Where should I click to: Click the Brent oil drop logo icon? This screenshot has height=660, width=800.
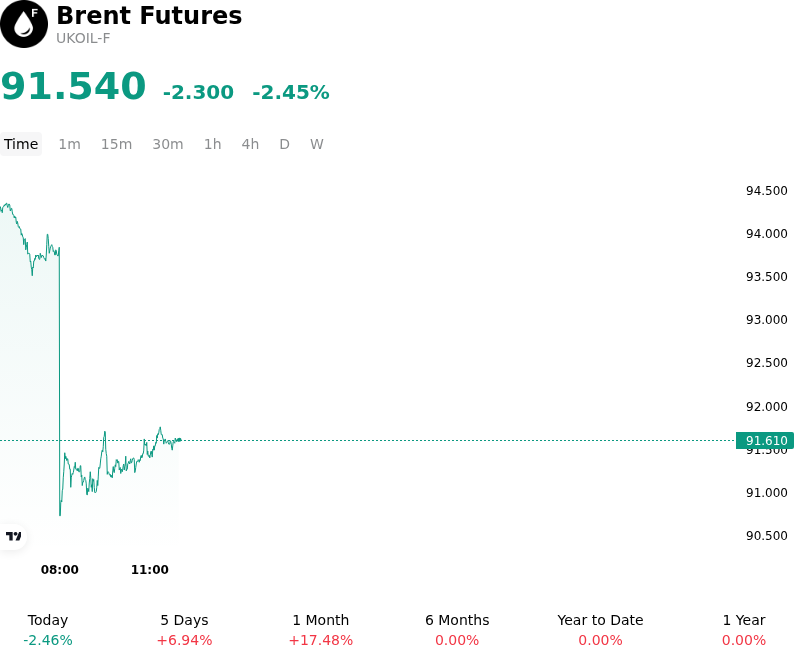click(24, 24)
